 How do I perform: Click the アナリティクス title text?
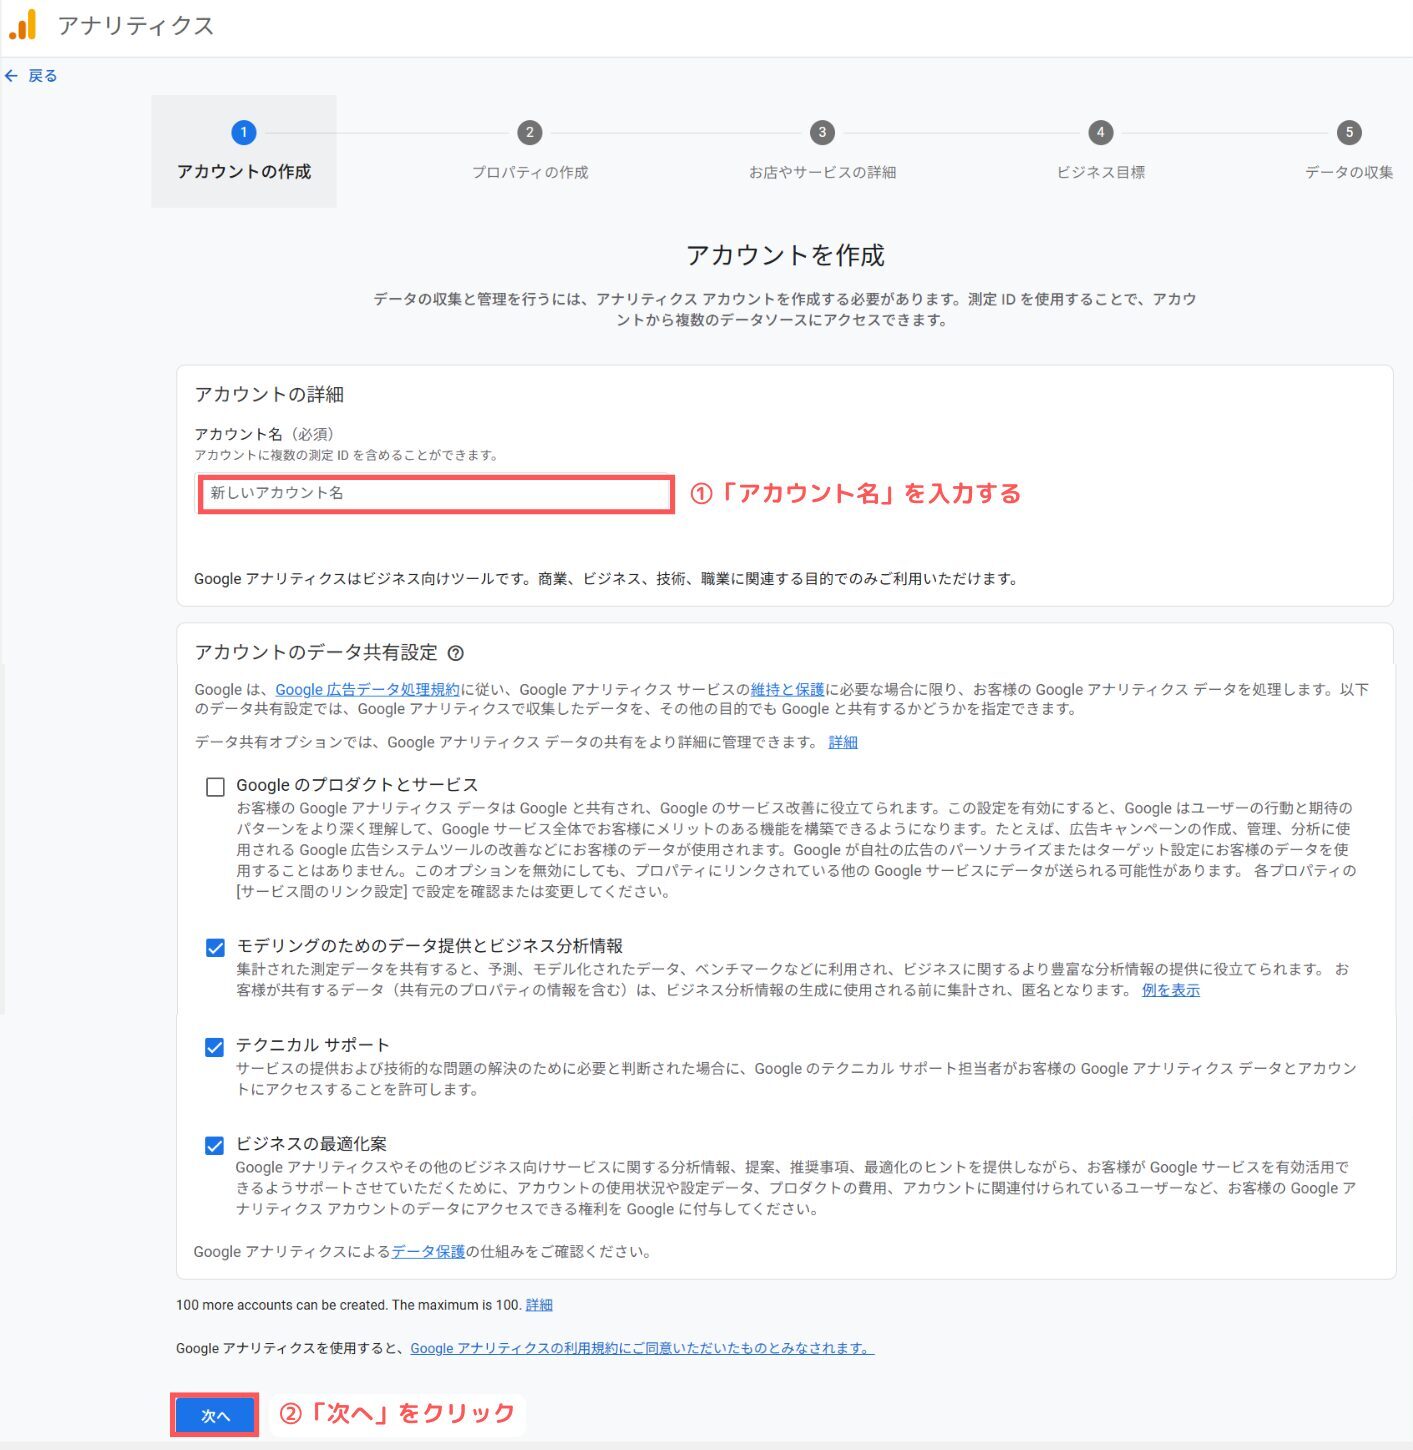click(136, 26)
